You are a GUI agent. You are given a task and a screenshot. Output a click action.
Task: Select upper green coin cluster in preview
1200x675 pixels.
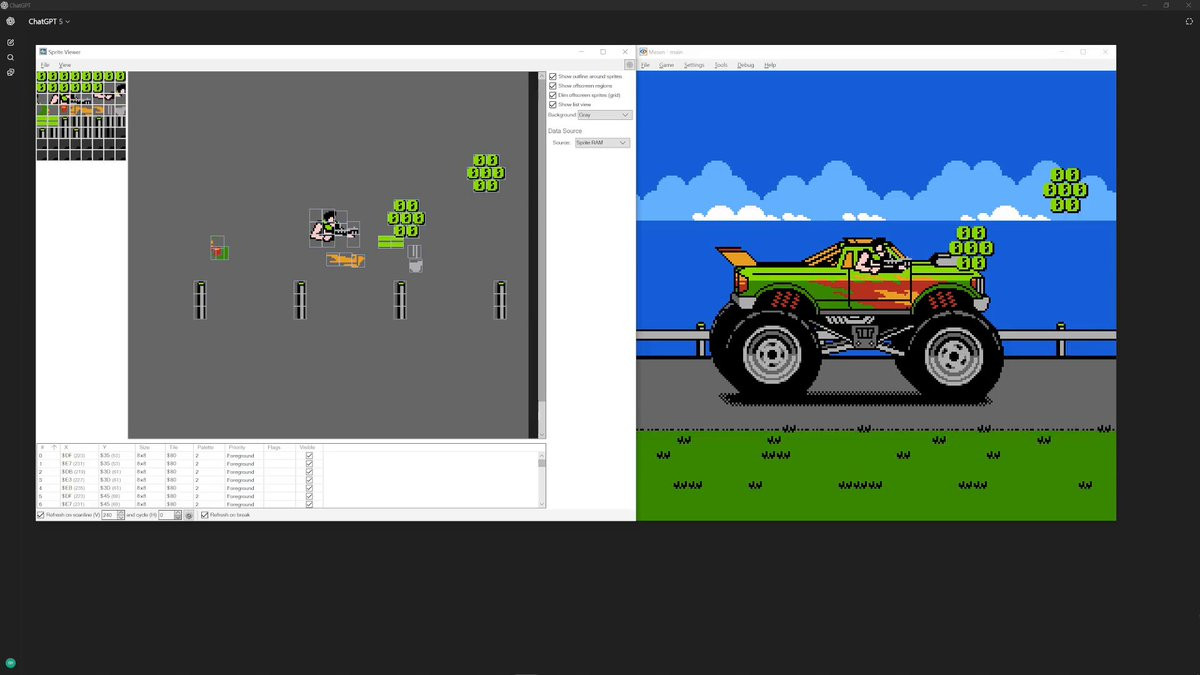tap(486, 172)
